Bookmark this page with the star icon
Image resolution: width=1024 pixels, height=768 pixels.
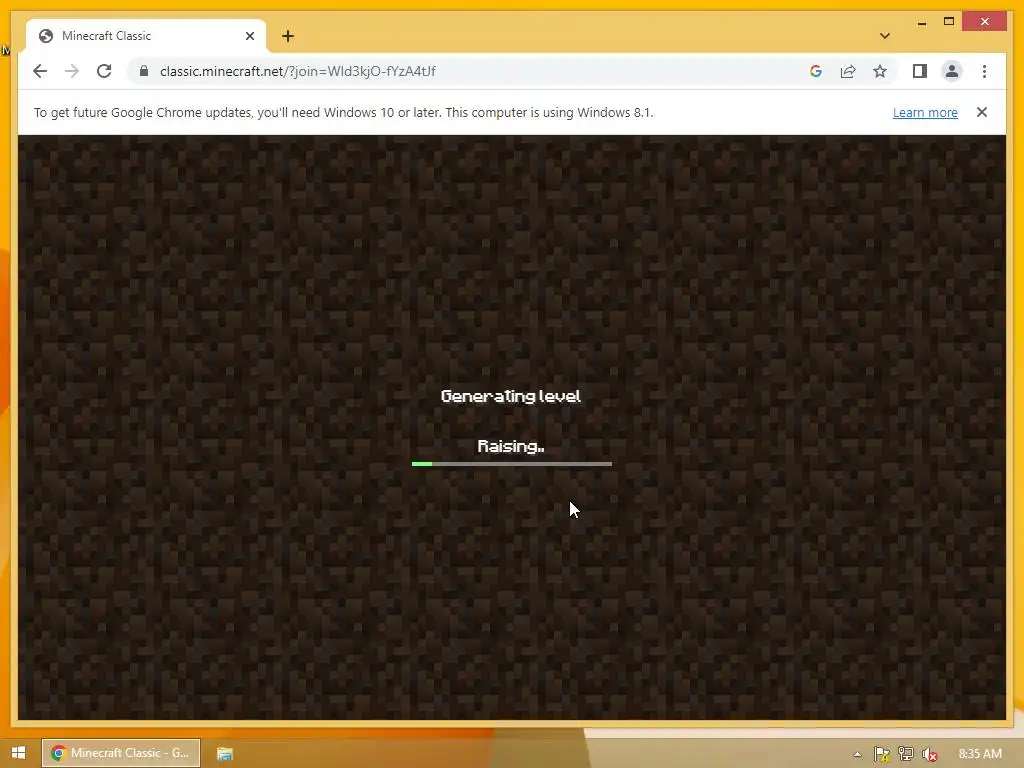[880, 71]
